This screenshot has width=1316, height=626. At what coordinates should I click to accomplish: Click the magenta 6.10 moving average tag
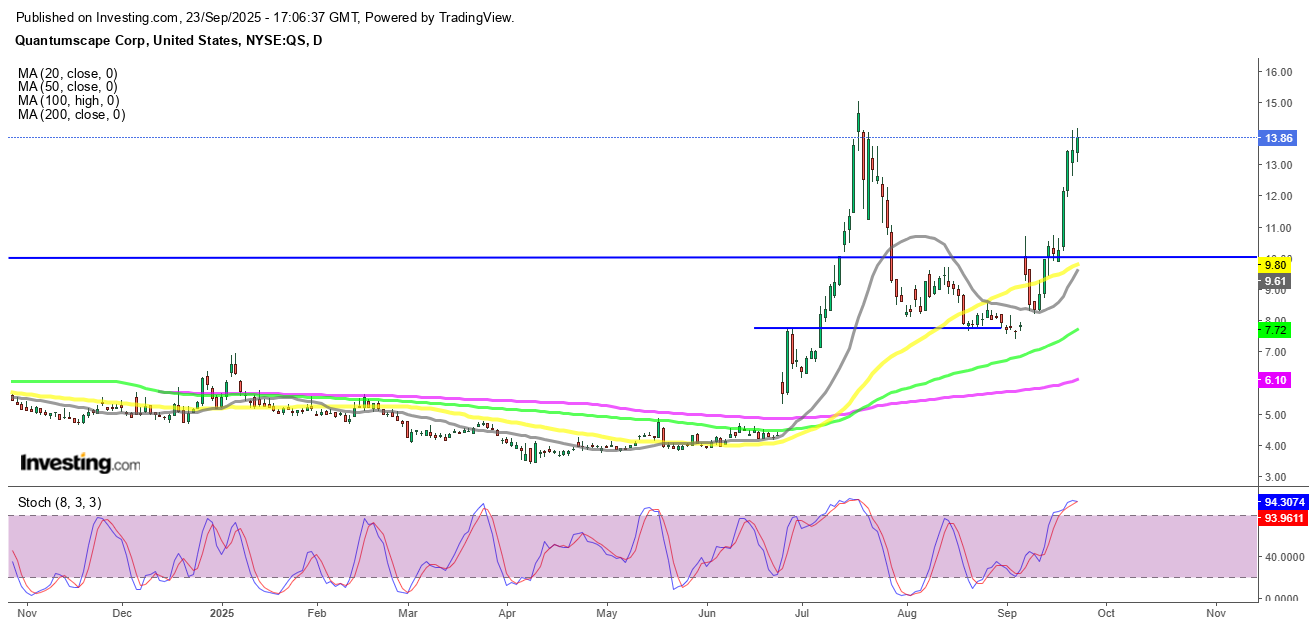tap(1274, 380)
